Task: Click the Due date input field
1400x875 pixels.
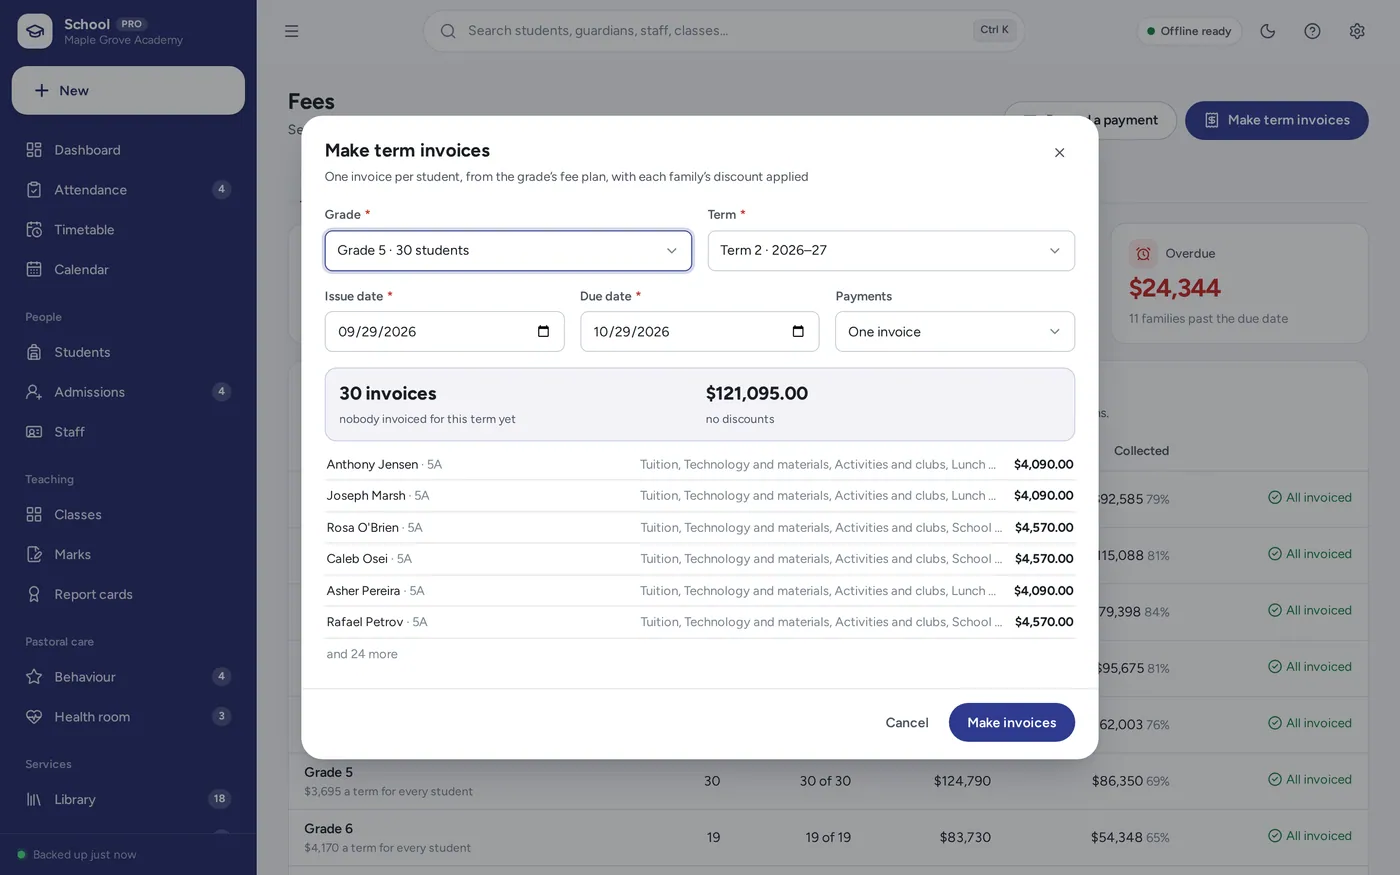Action: click(x=699, y=332)
